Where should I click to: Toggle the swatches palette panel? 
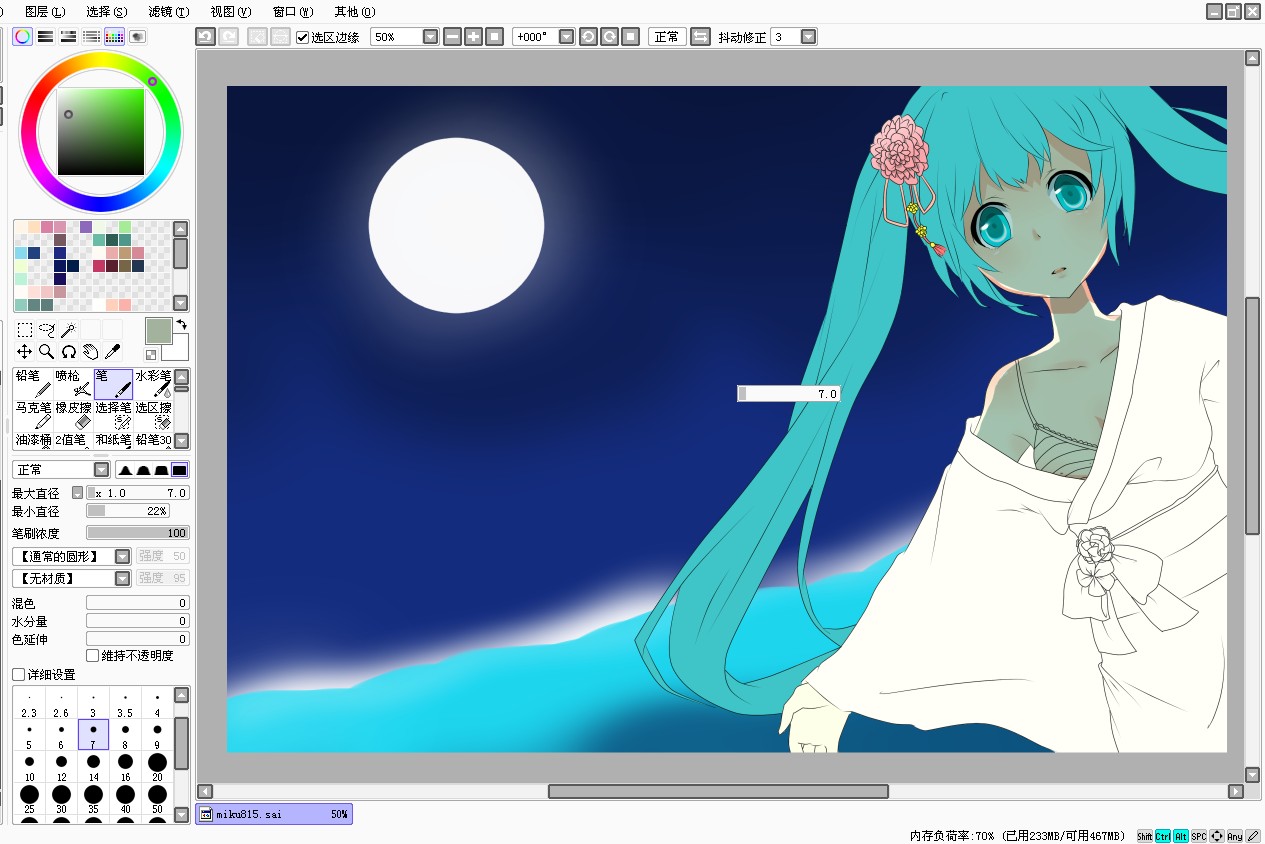114,37
